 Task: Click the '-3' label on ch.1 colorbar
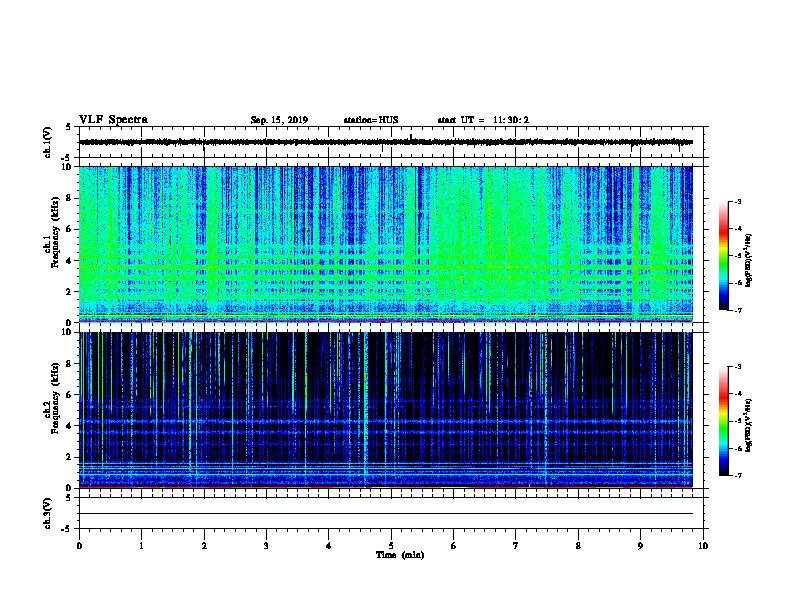(738, 201)
